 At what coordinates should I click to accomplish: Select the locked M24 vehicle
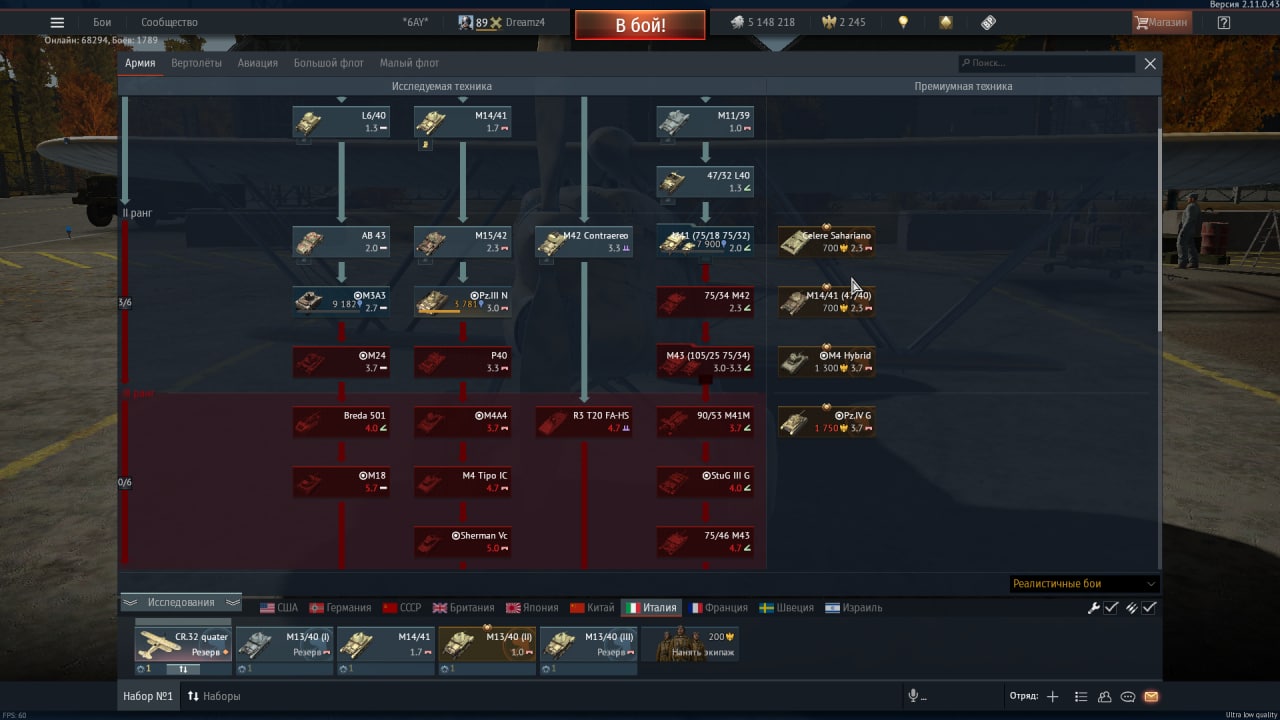coord(341,362)
